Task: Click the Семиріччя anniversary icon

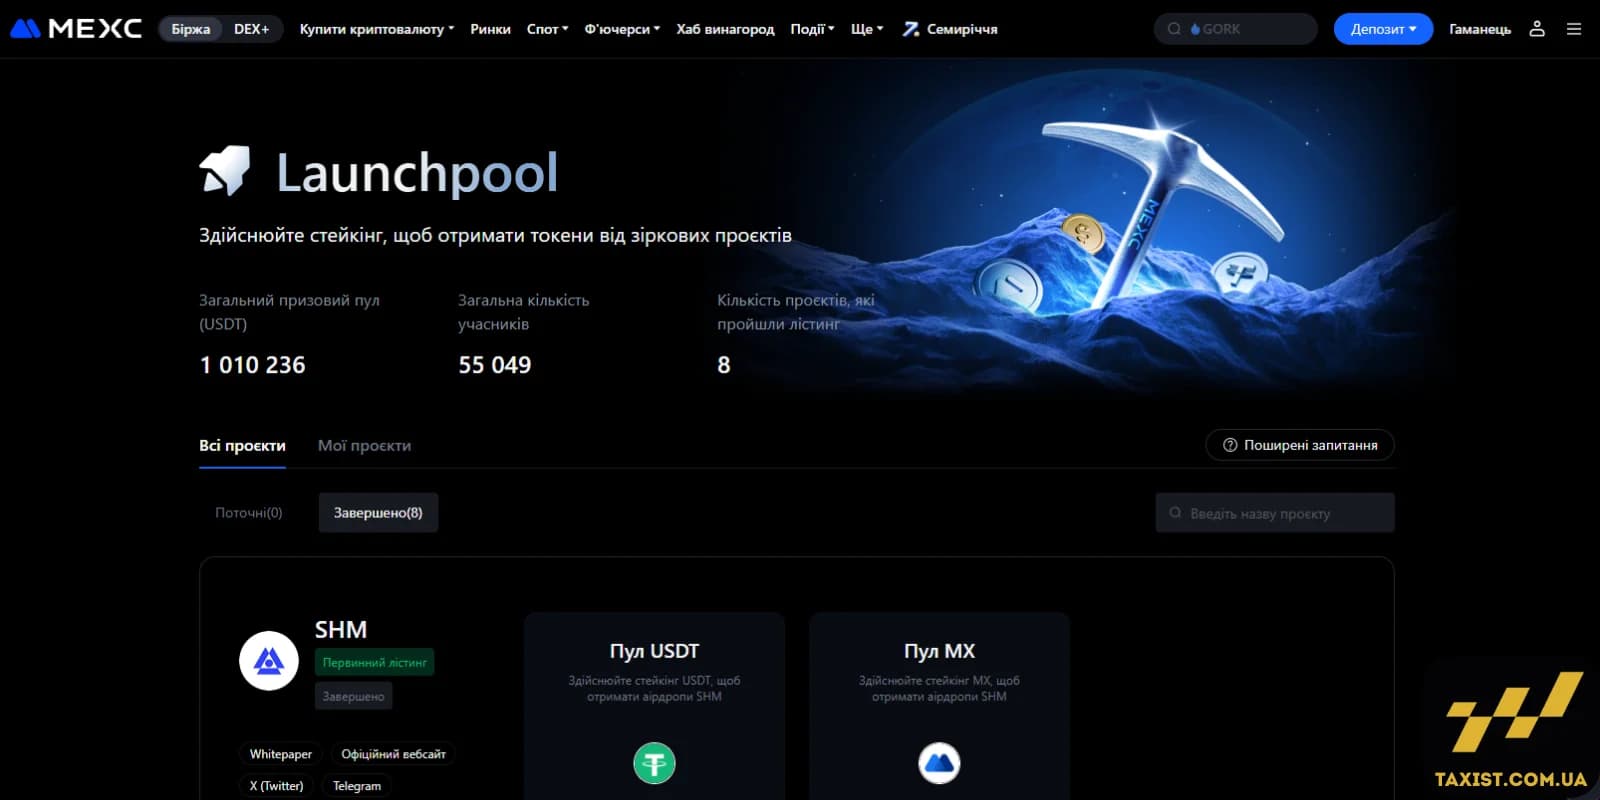Action: [911, 29]
